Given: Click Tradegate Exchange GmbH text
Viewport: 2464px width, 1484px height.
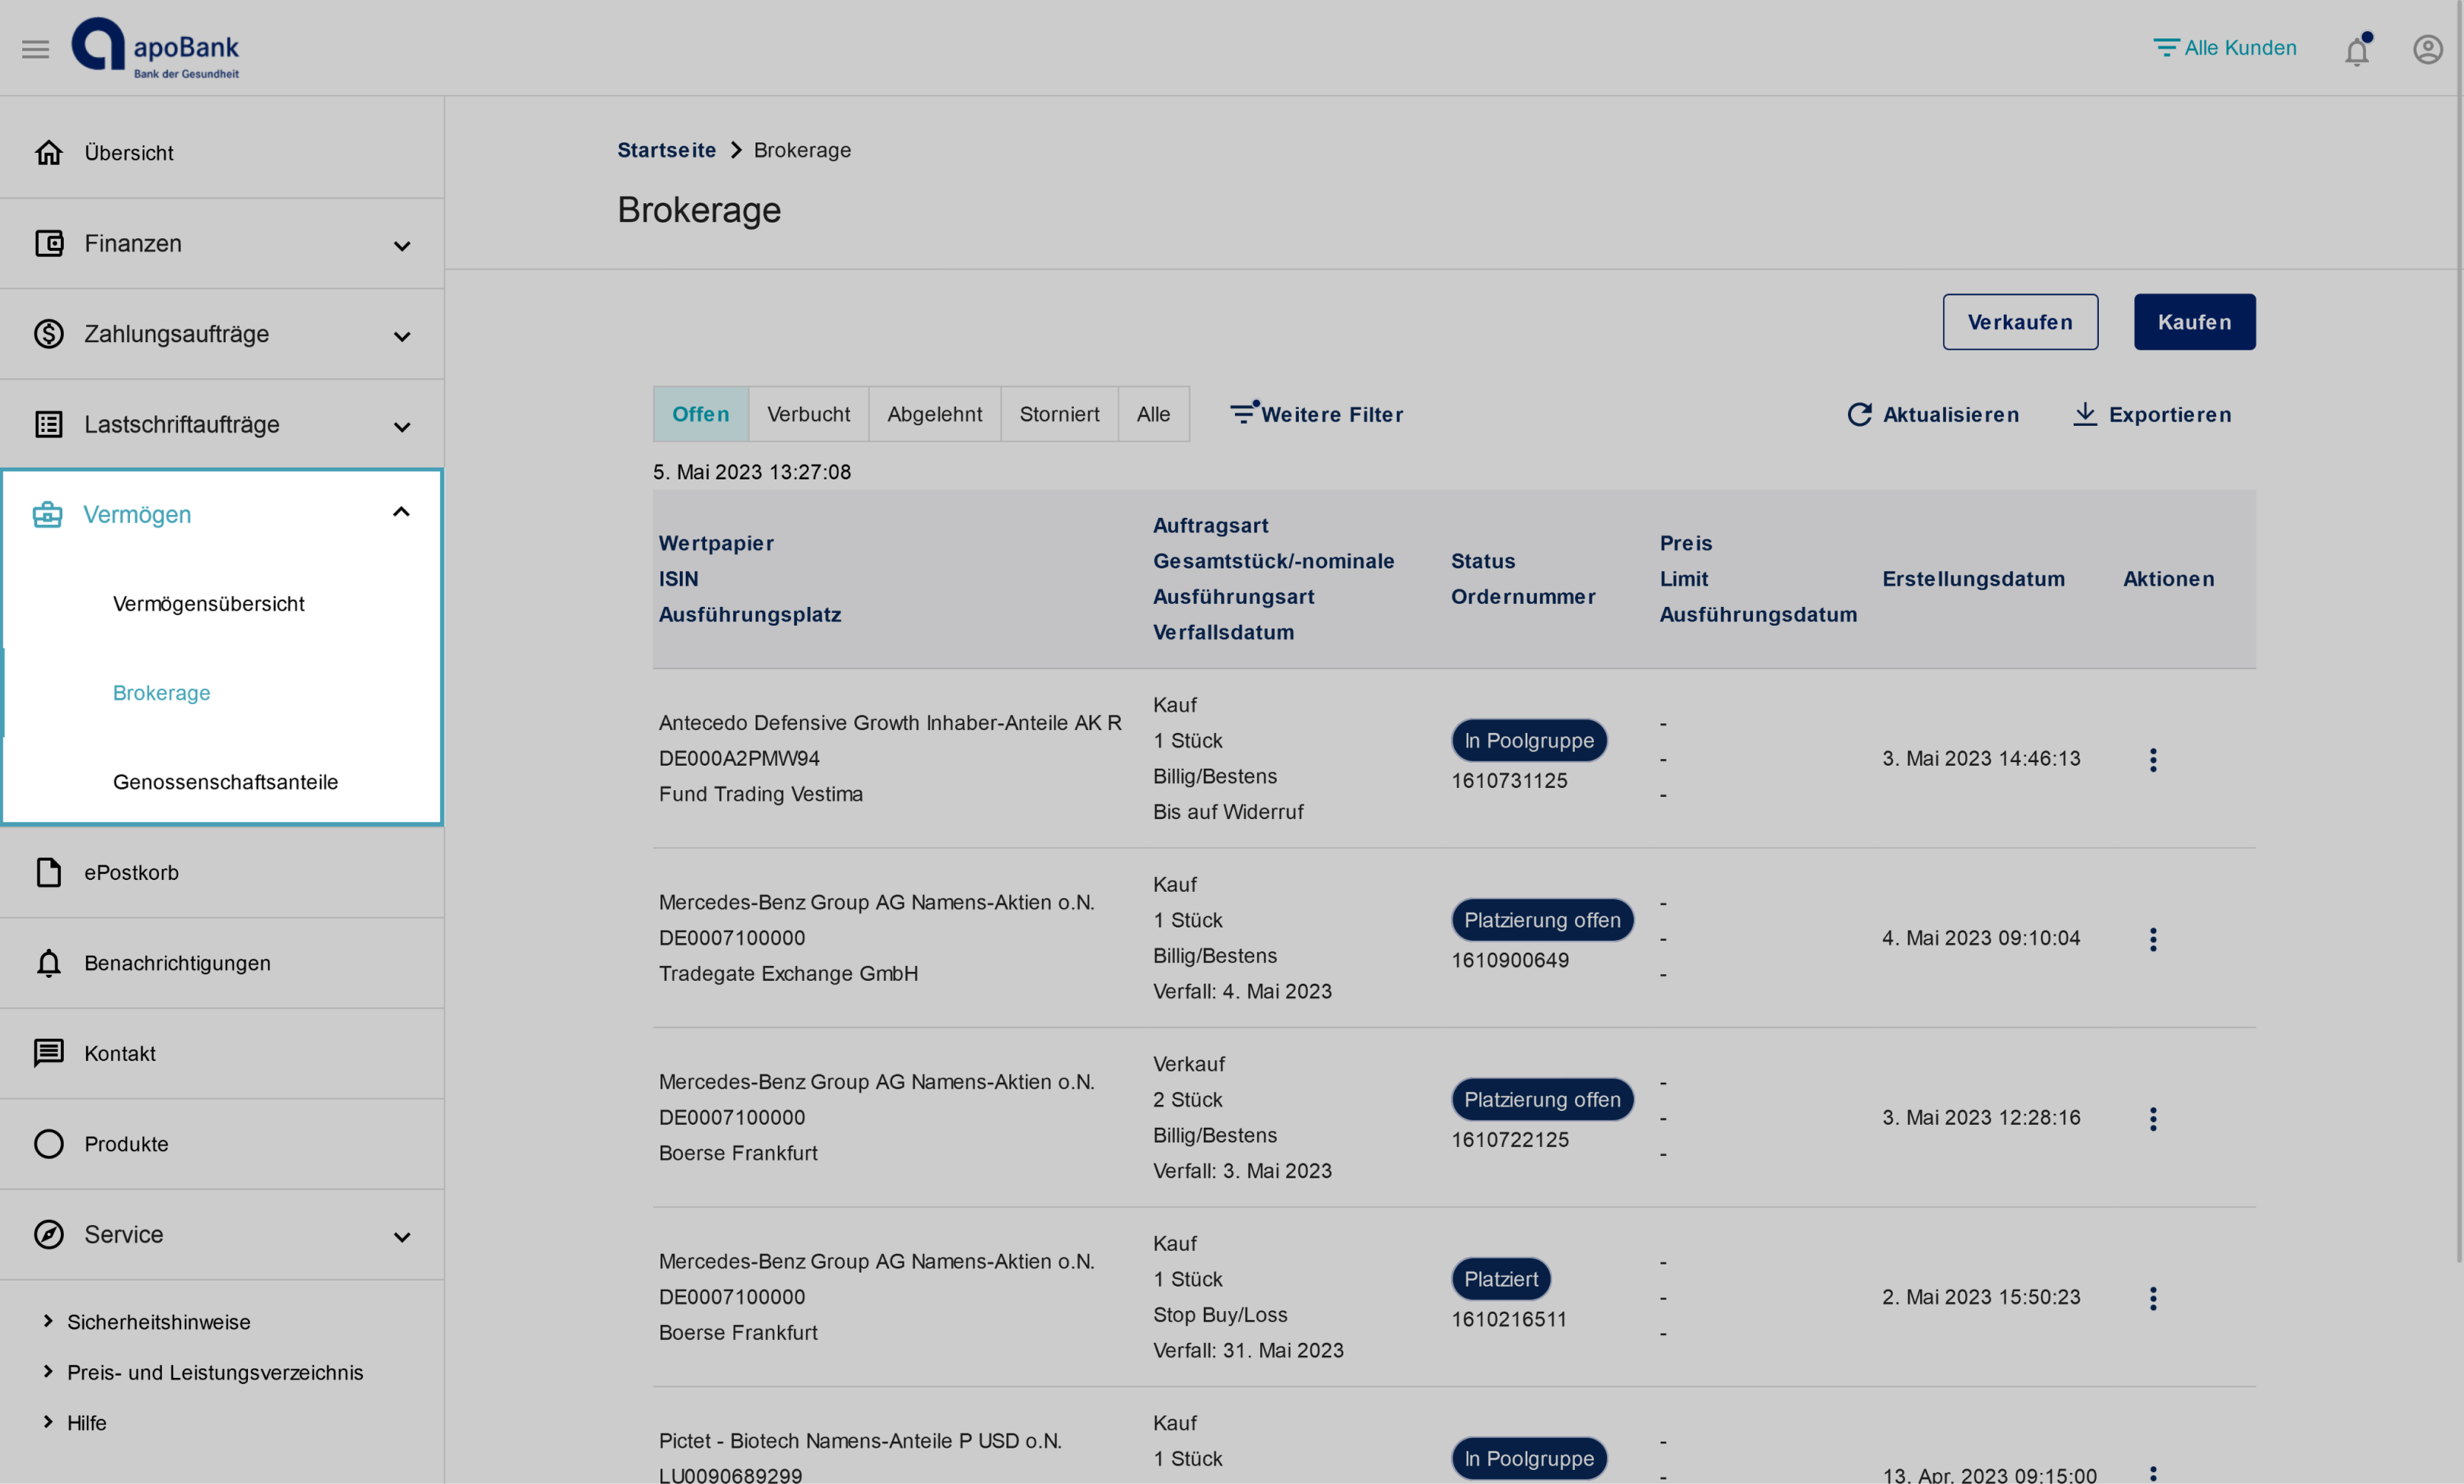Looking at the screenshot, I should coord(788,973).
